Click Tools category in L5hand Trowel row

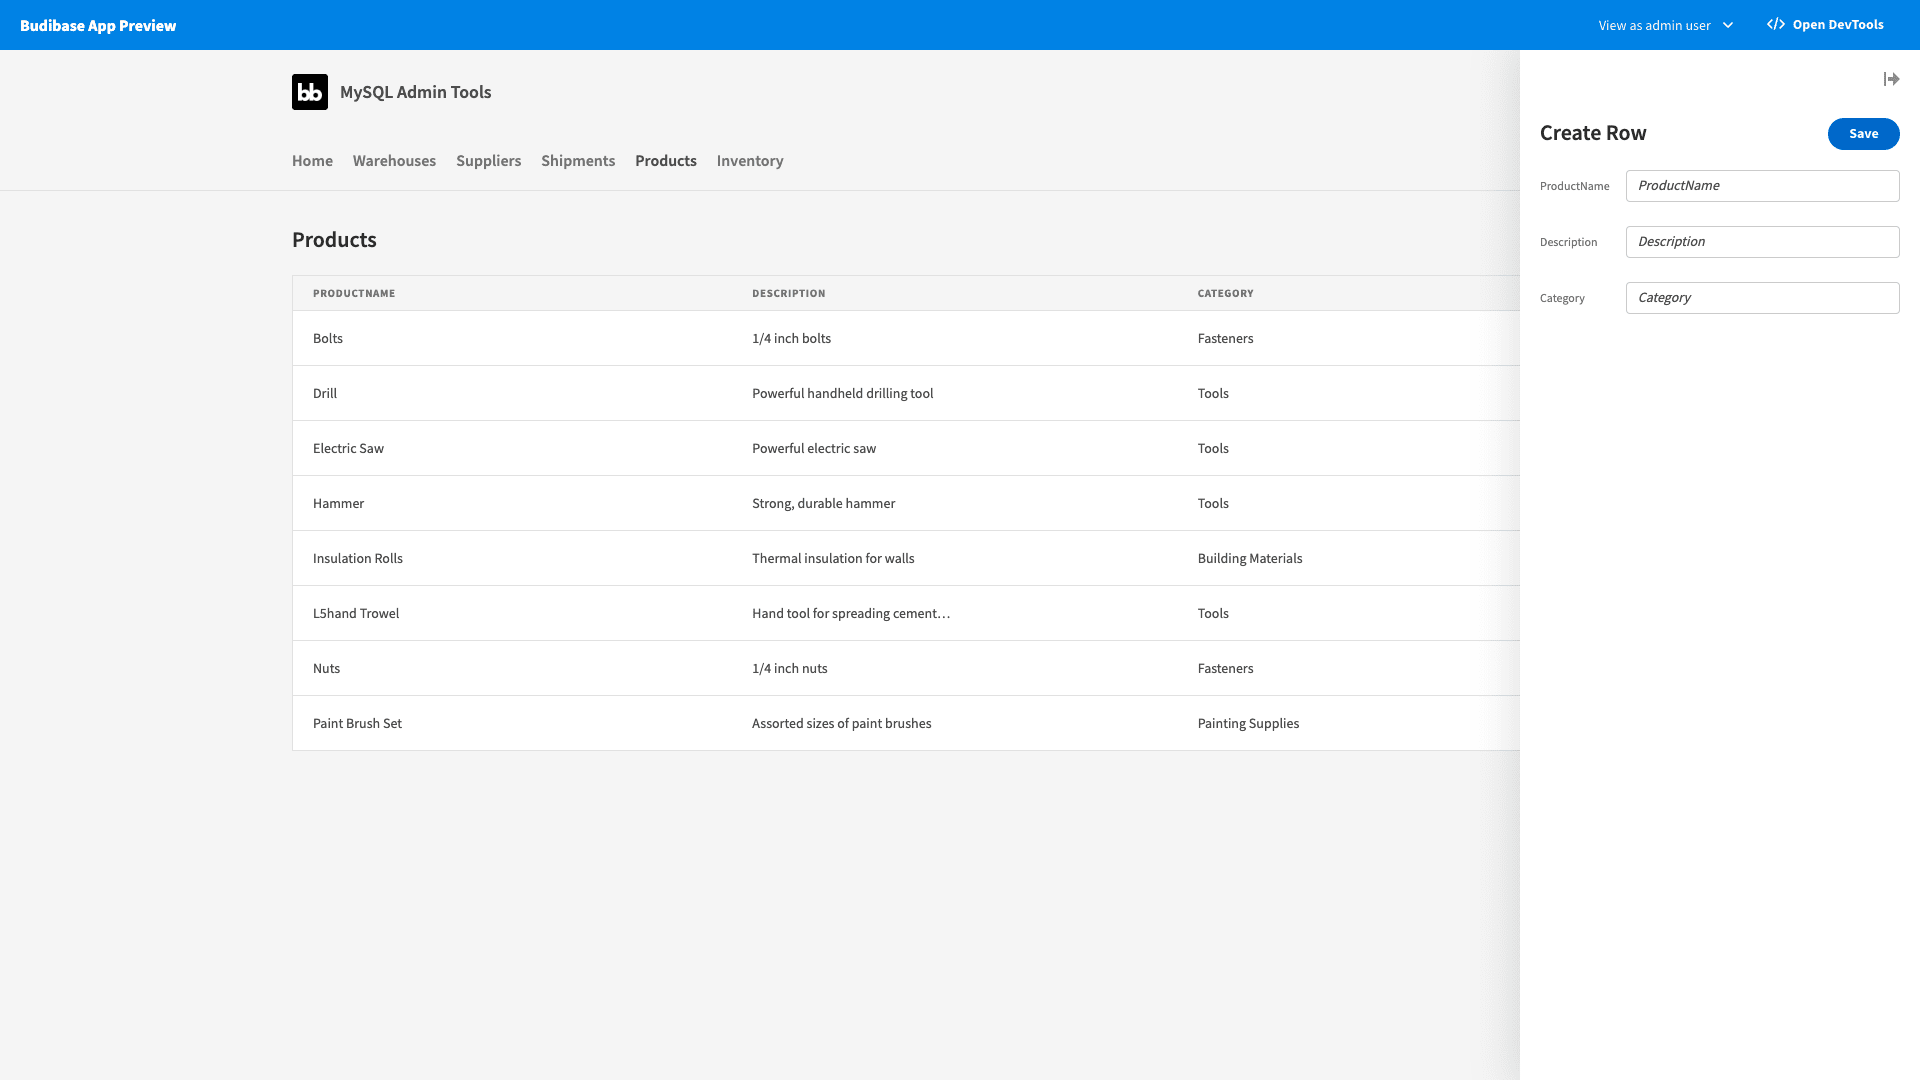tap(1213, 613)
